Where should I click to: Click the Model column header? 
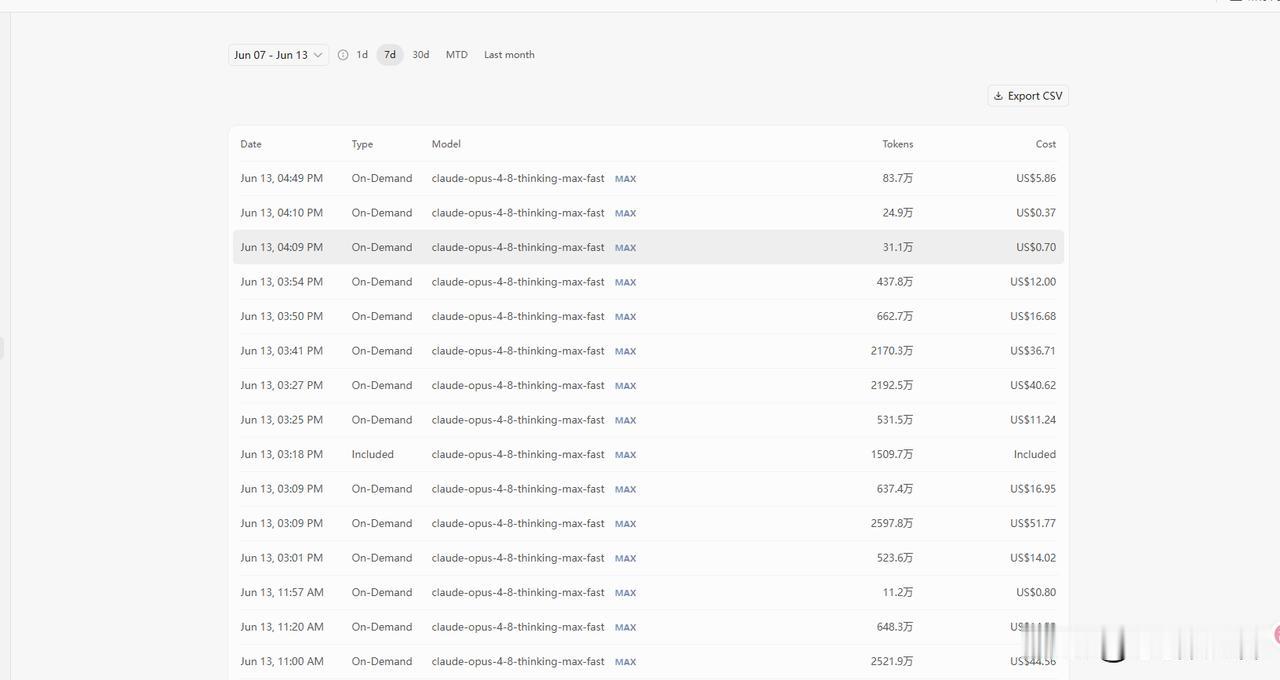pos(446,144)
